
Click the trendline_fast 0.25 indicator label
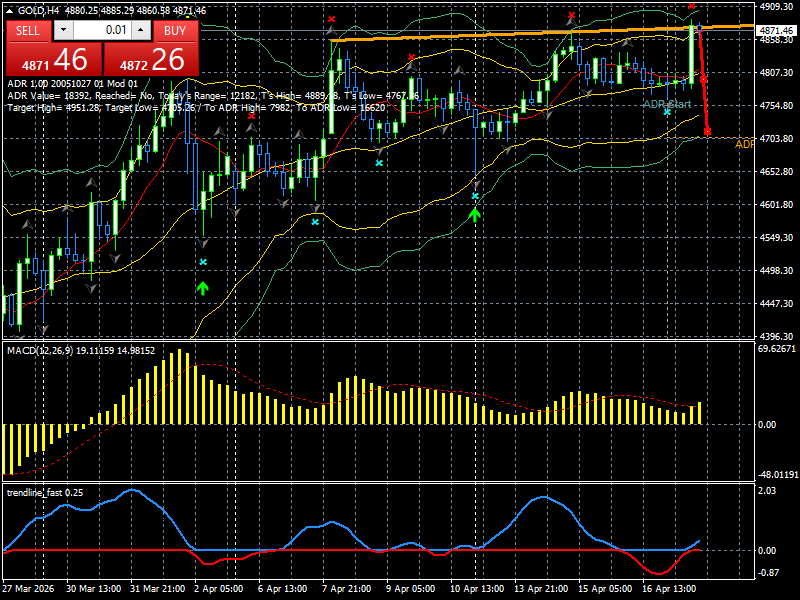click(x=45, y=492)
